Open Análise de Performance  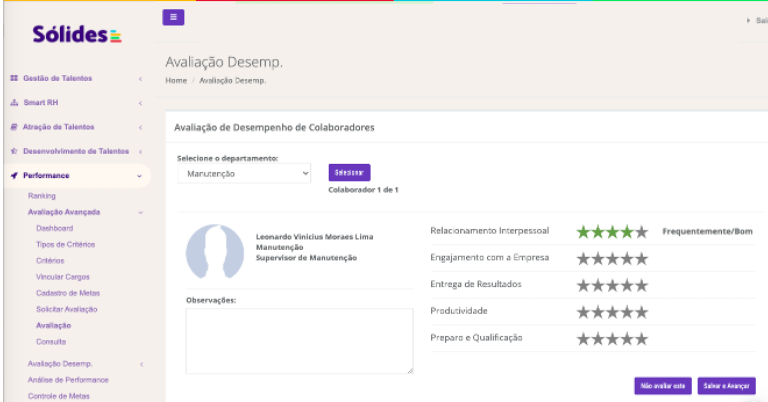[68, 380]
